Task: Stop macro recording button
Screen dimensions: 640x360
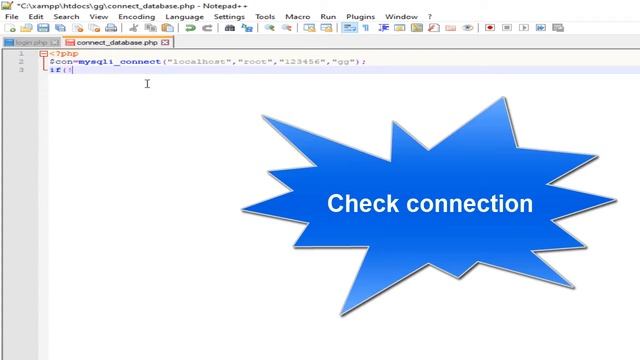Action: 507,28
